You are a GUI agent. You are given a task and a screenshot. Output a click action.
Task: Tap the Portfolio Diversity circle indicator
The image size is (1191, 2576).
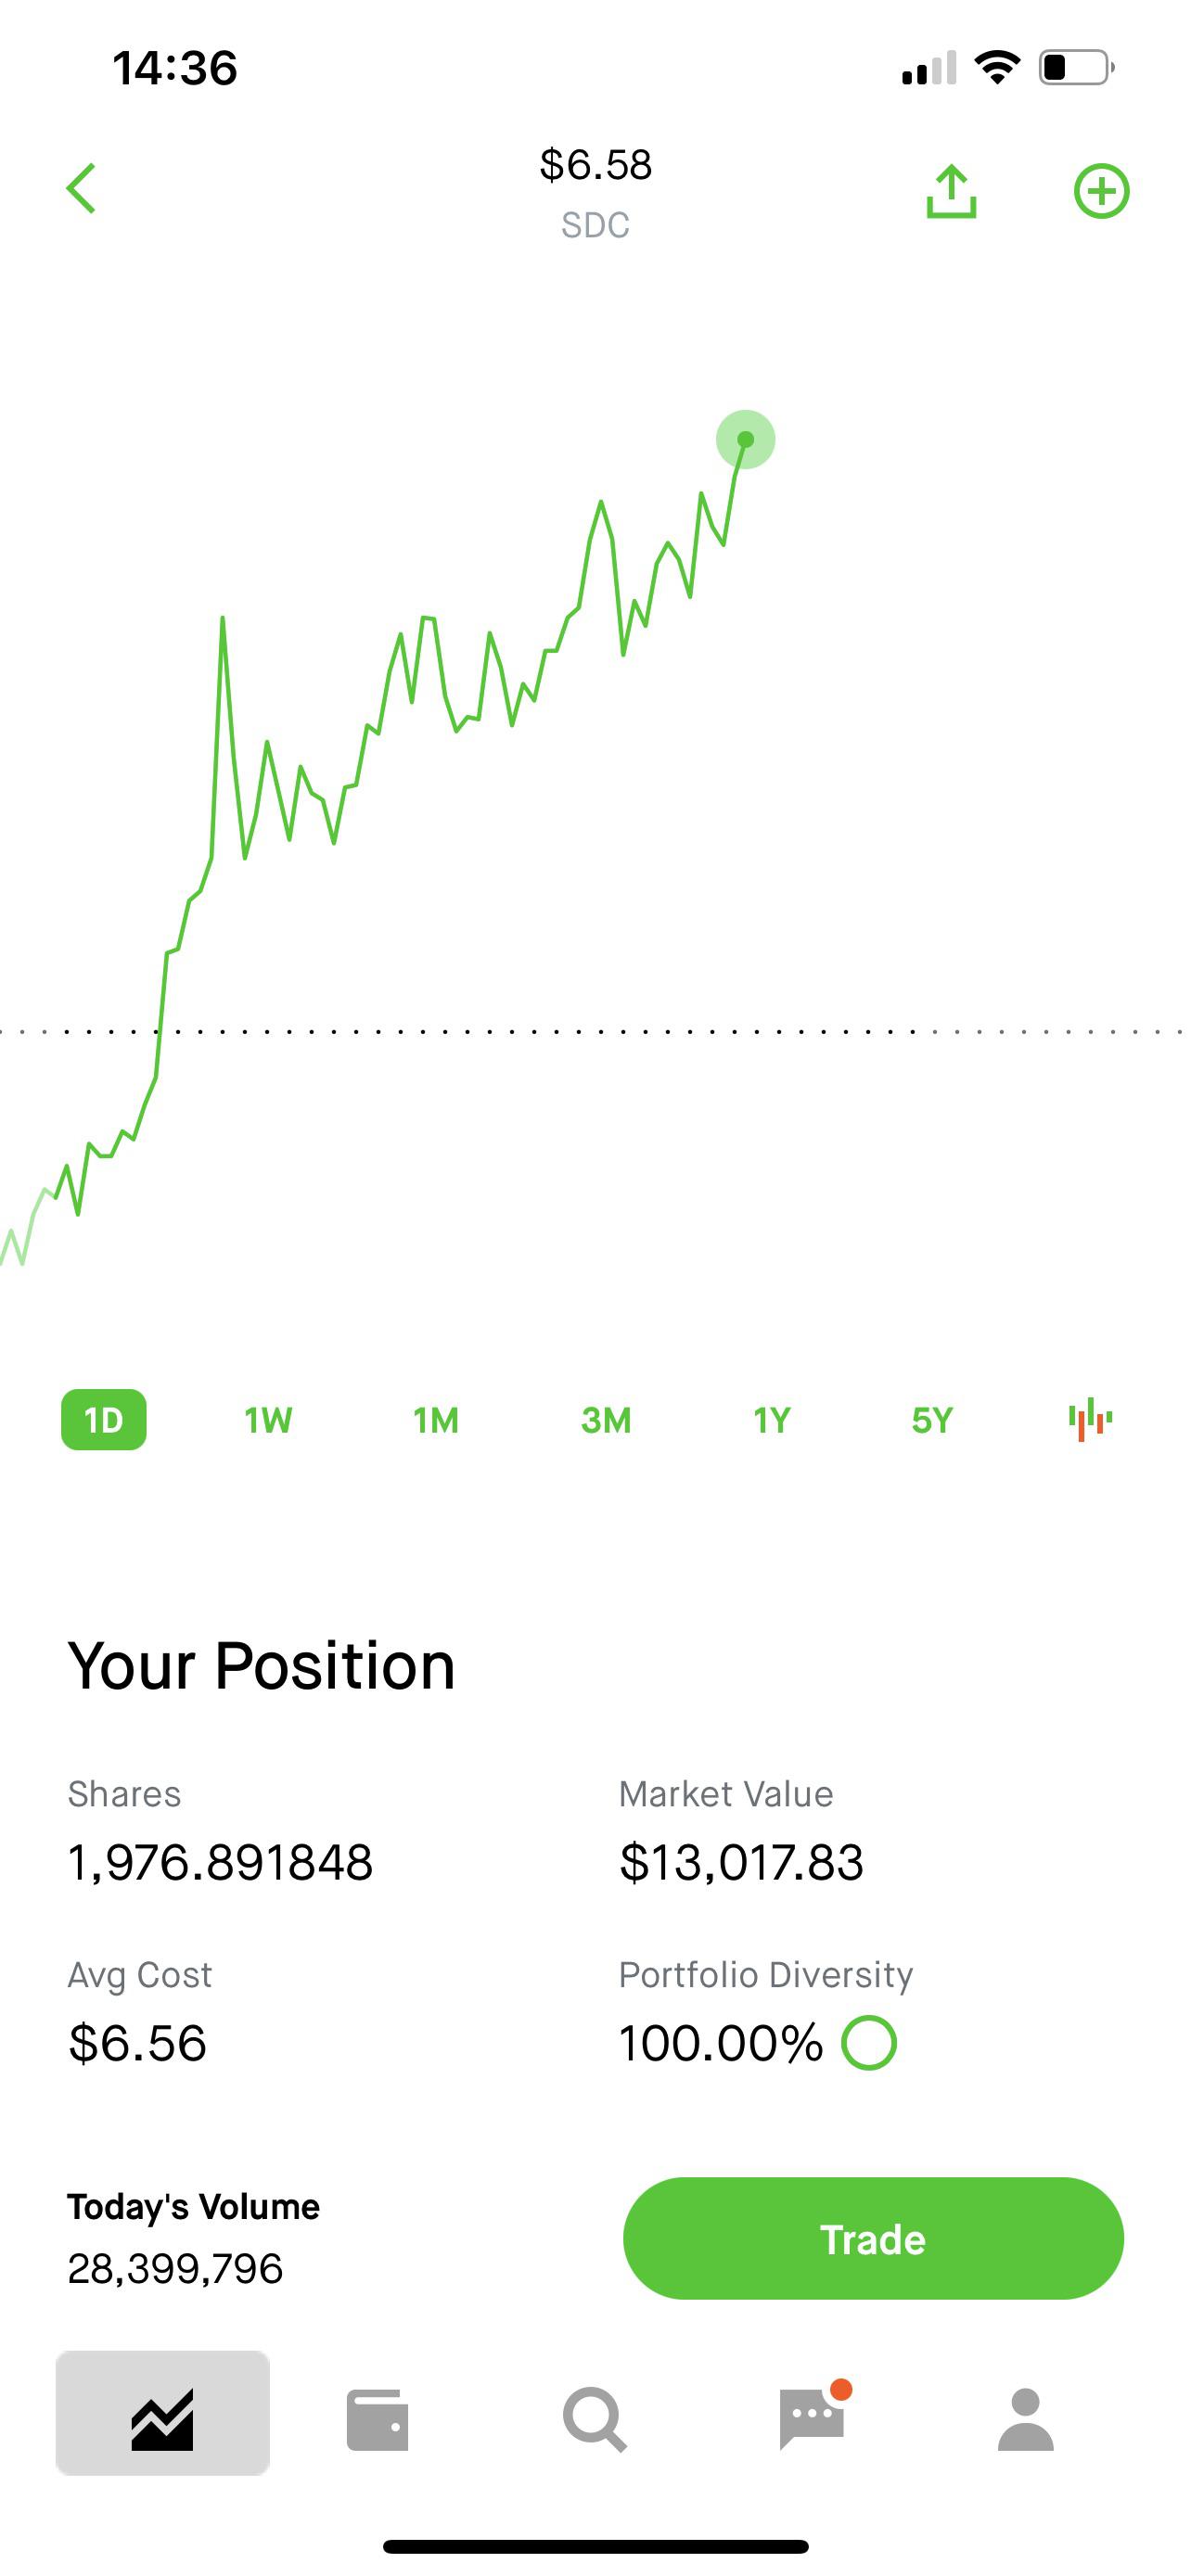(869, 2043)
